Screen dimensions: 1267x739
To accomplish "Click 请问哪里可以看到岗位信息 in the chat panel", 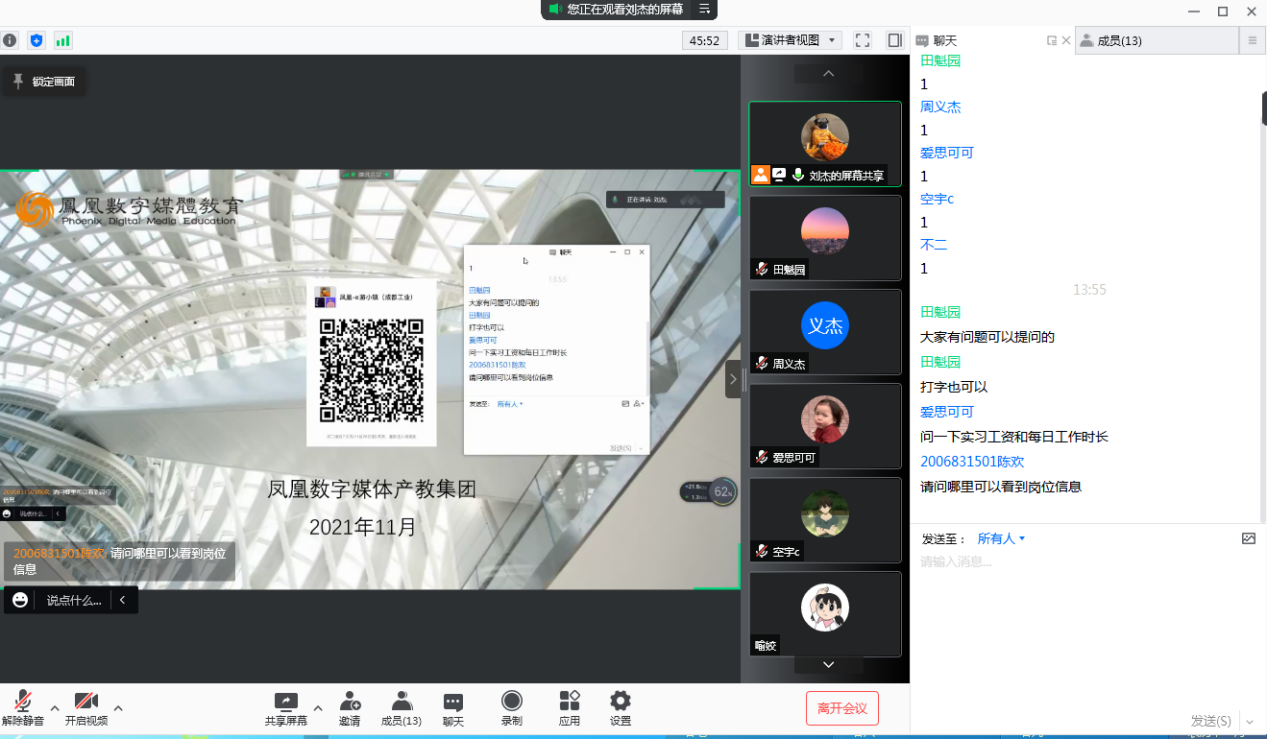I will click(x=1001, y=487).
